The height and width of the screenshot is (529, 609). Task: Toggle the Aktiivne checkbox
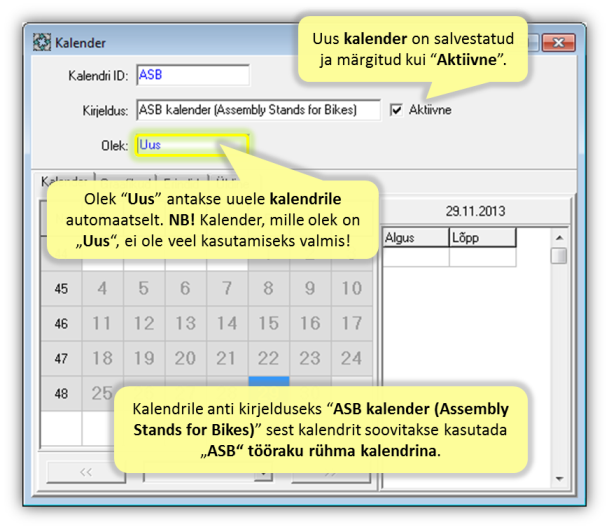click(397, 110)
